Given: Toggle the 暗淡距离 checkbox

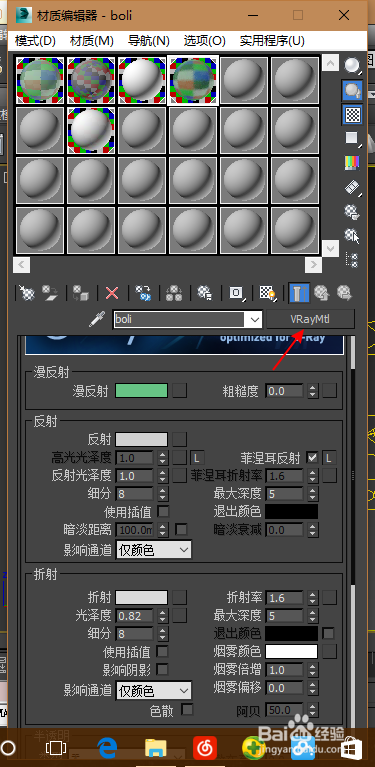Looking at the screenshot, I should (x=181, y=529).
